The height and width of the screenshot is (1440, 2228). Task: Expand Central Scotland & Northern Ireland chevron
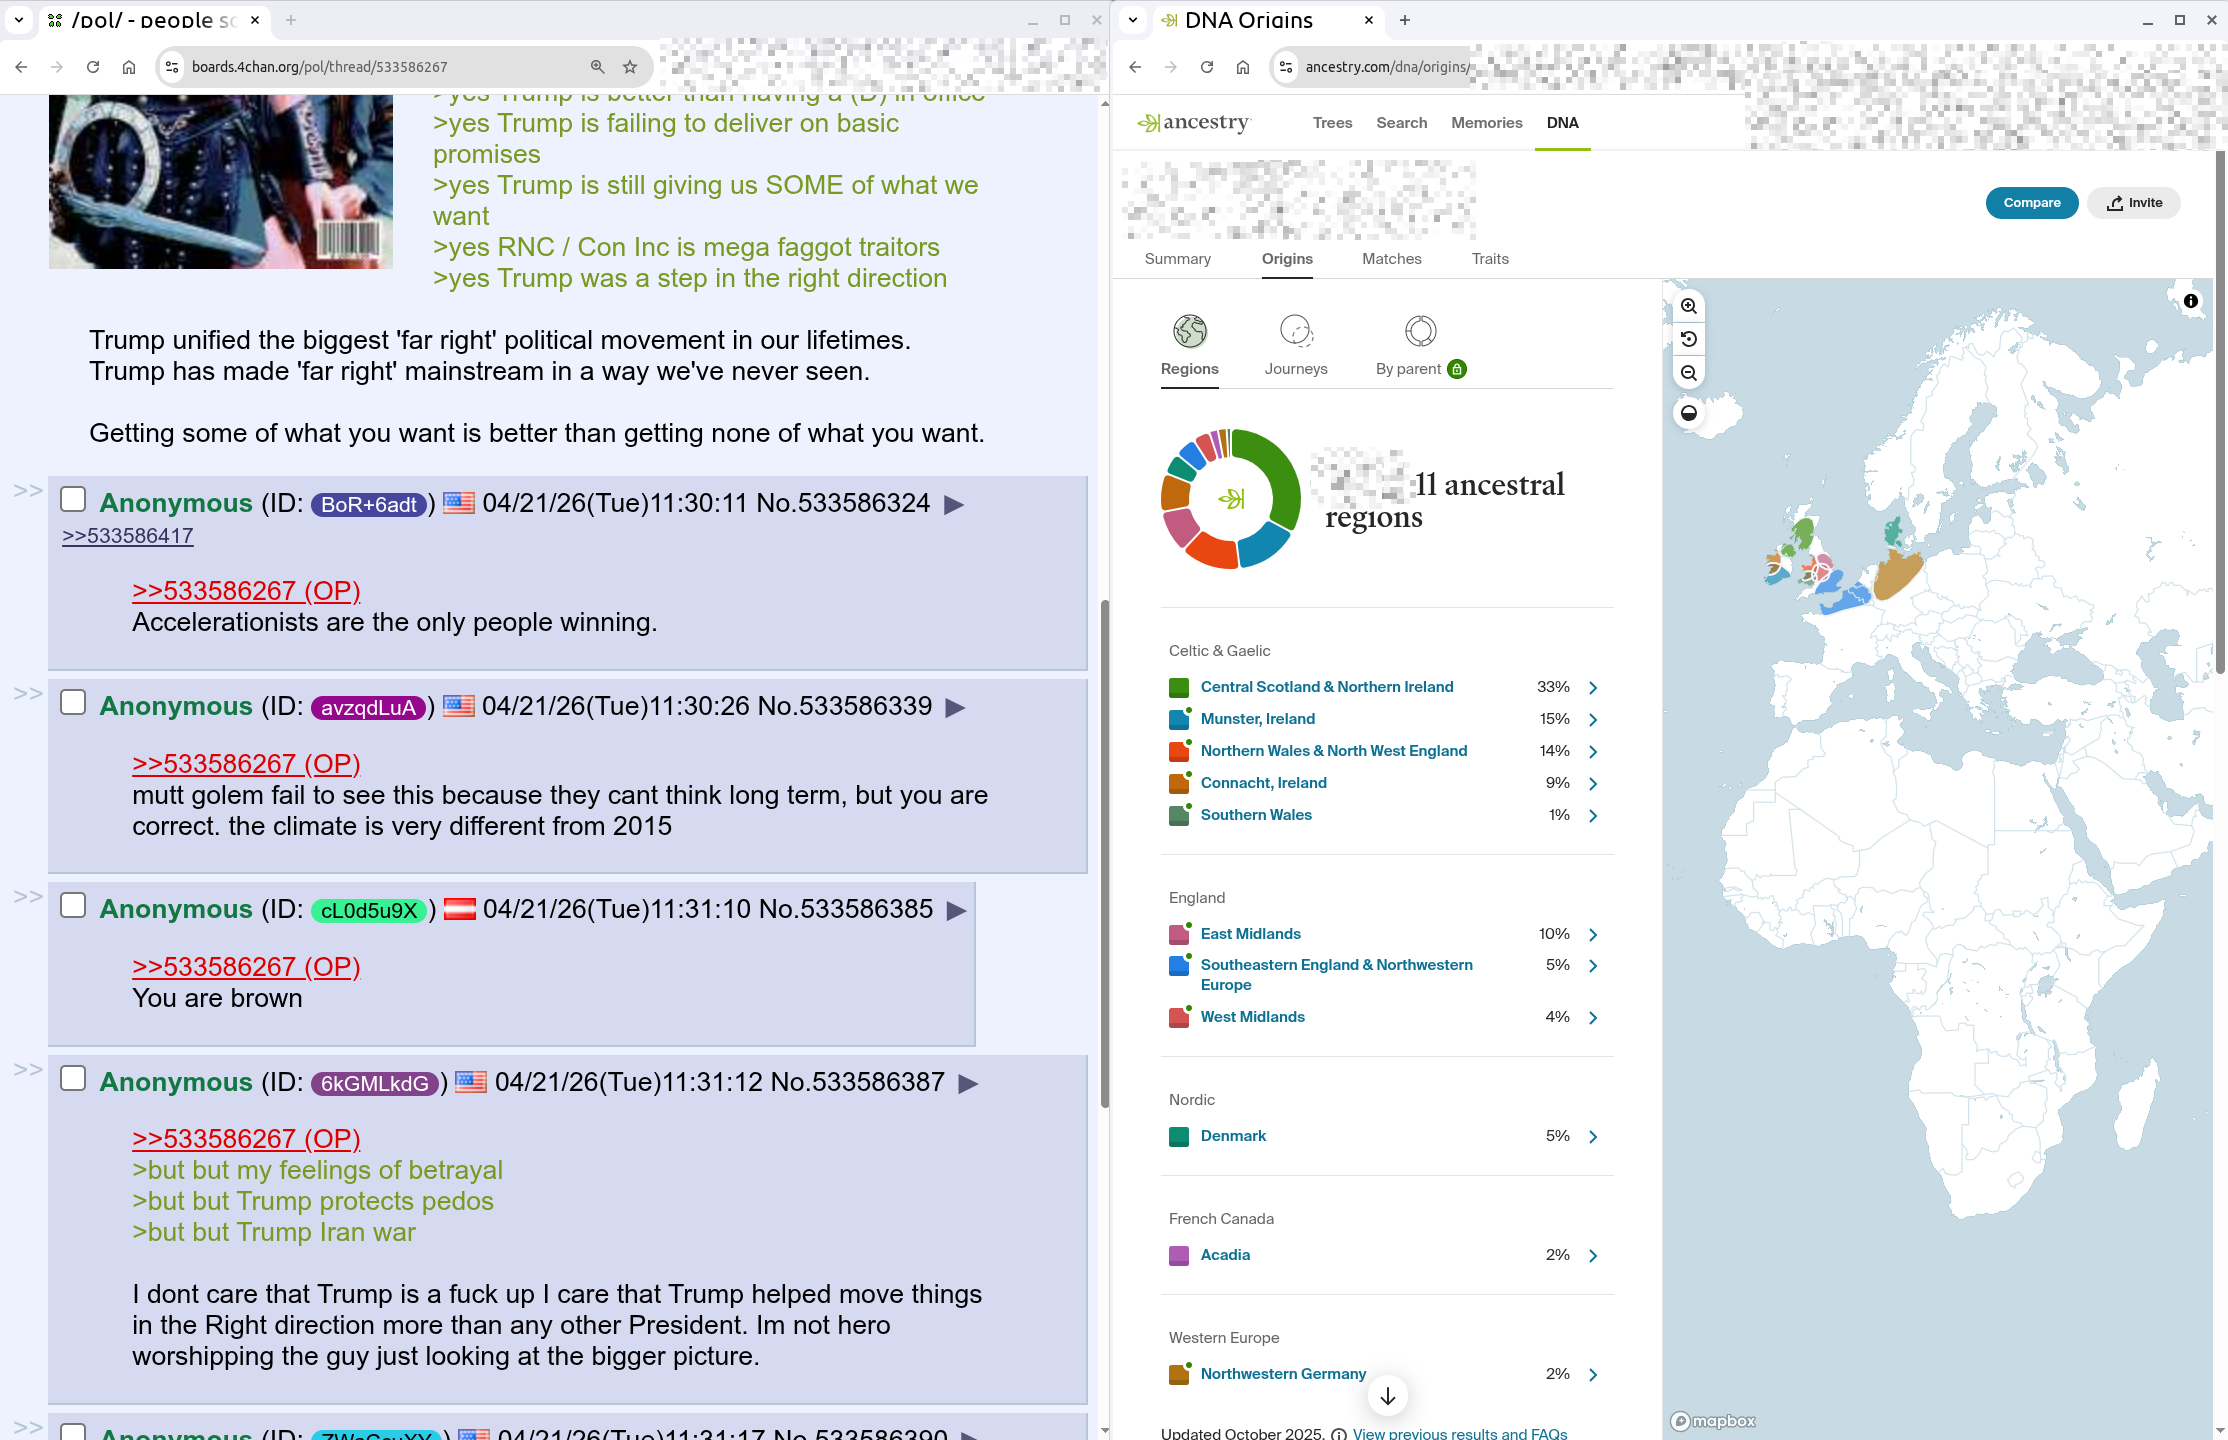[x=1594, y=688]
